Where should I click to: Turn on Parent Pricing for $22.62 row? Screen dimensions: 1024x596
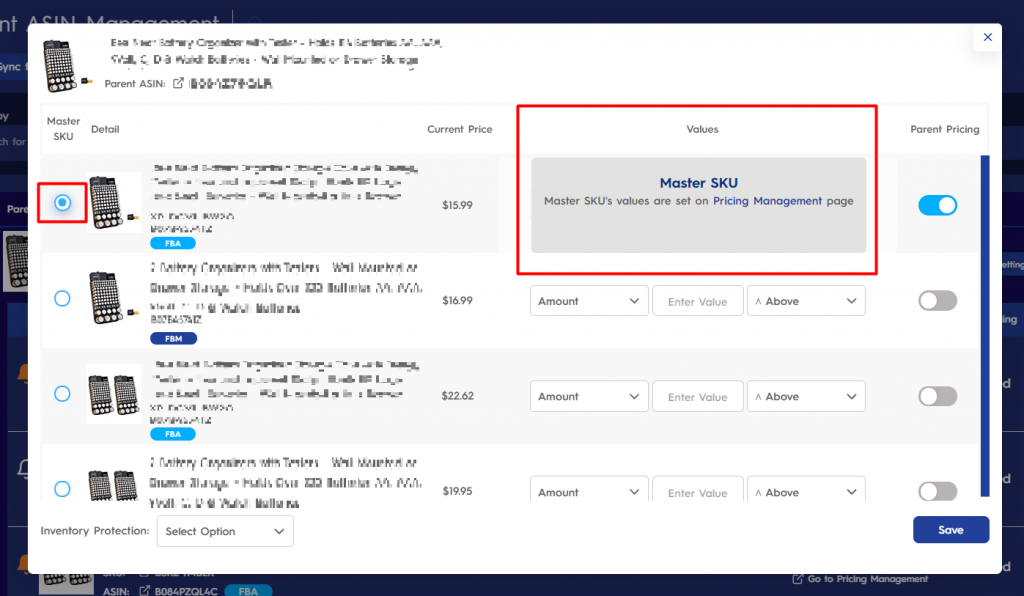pyautogui.click(x=937, y=396)
